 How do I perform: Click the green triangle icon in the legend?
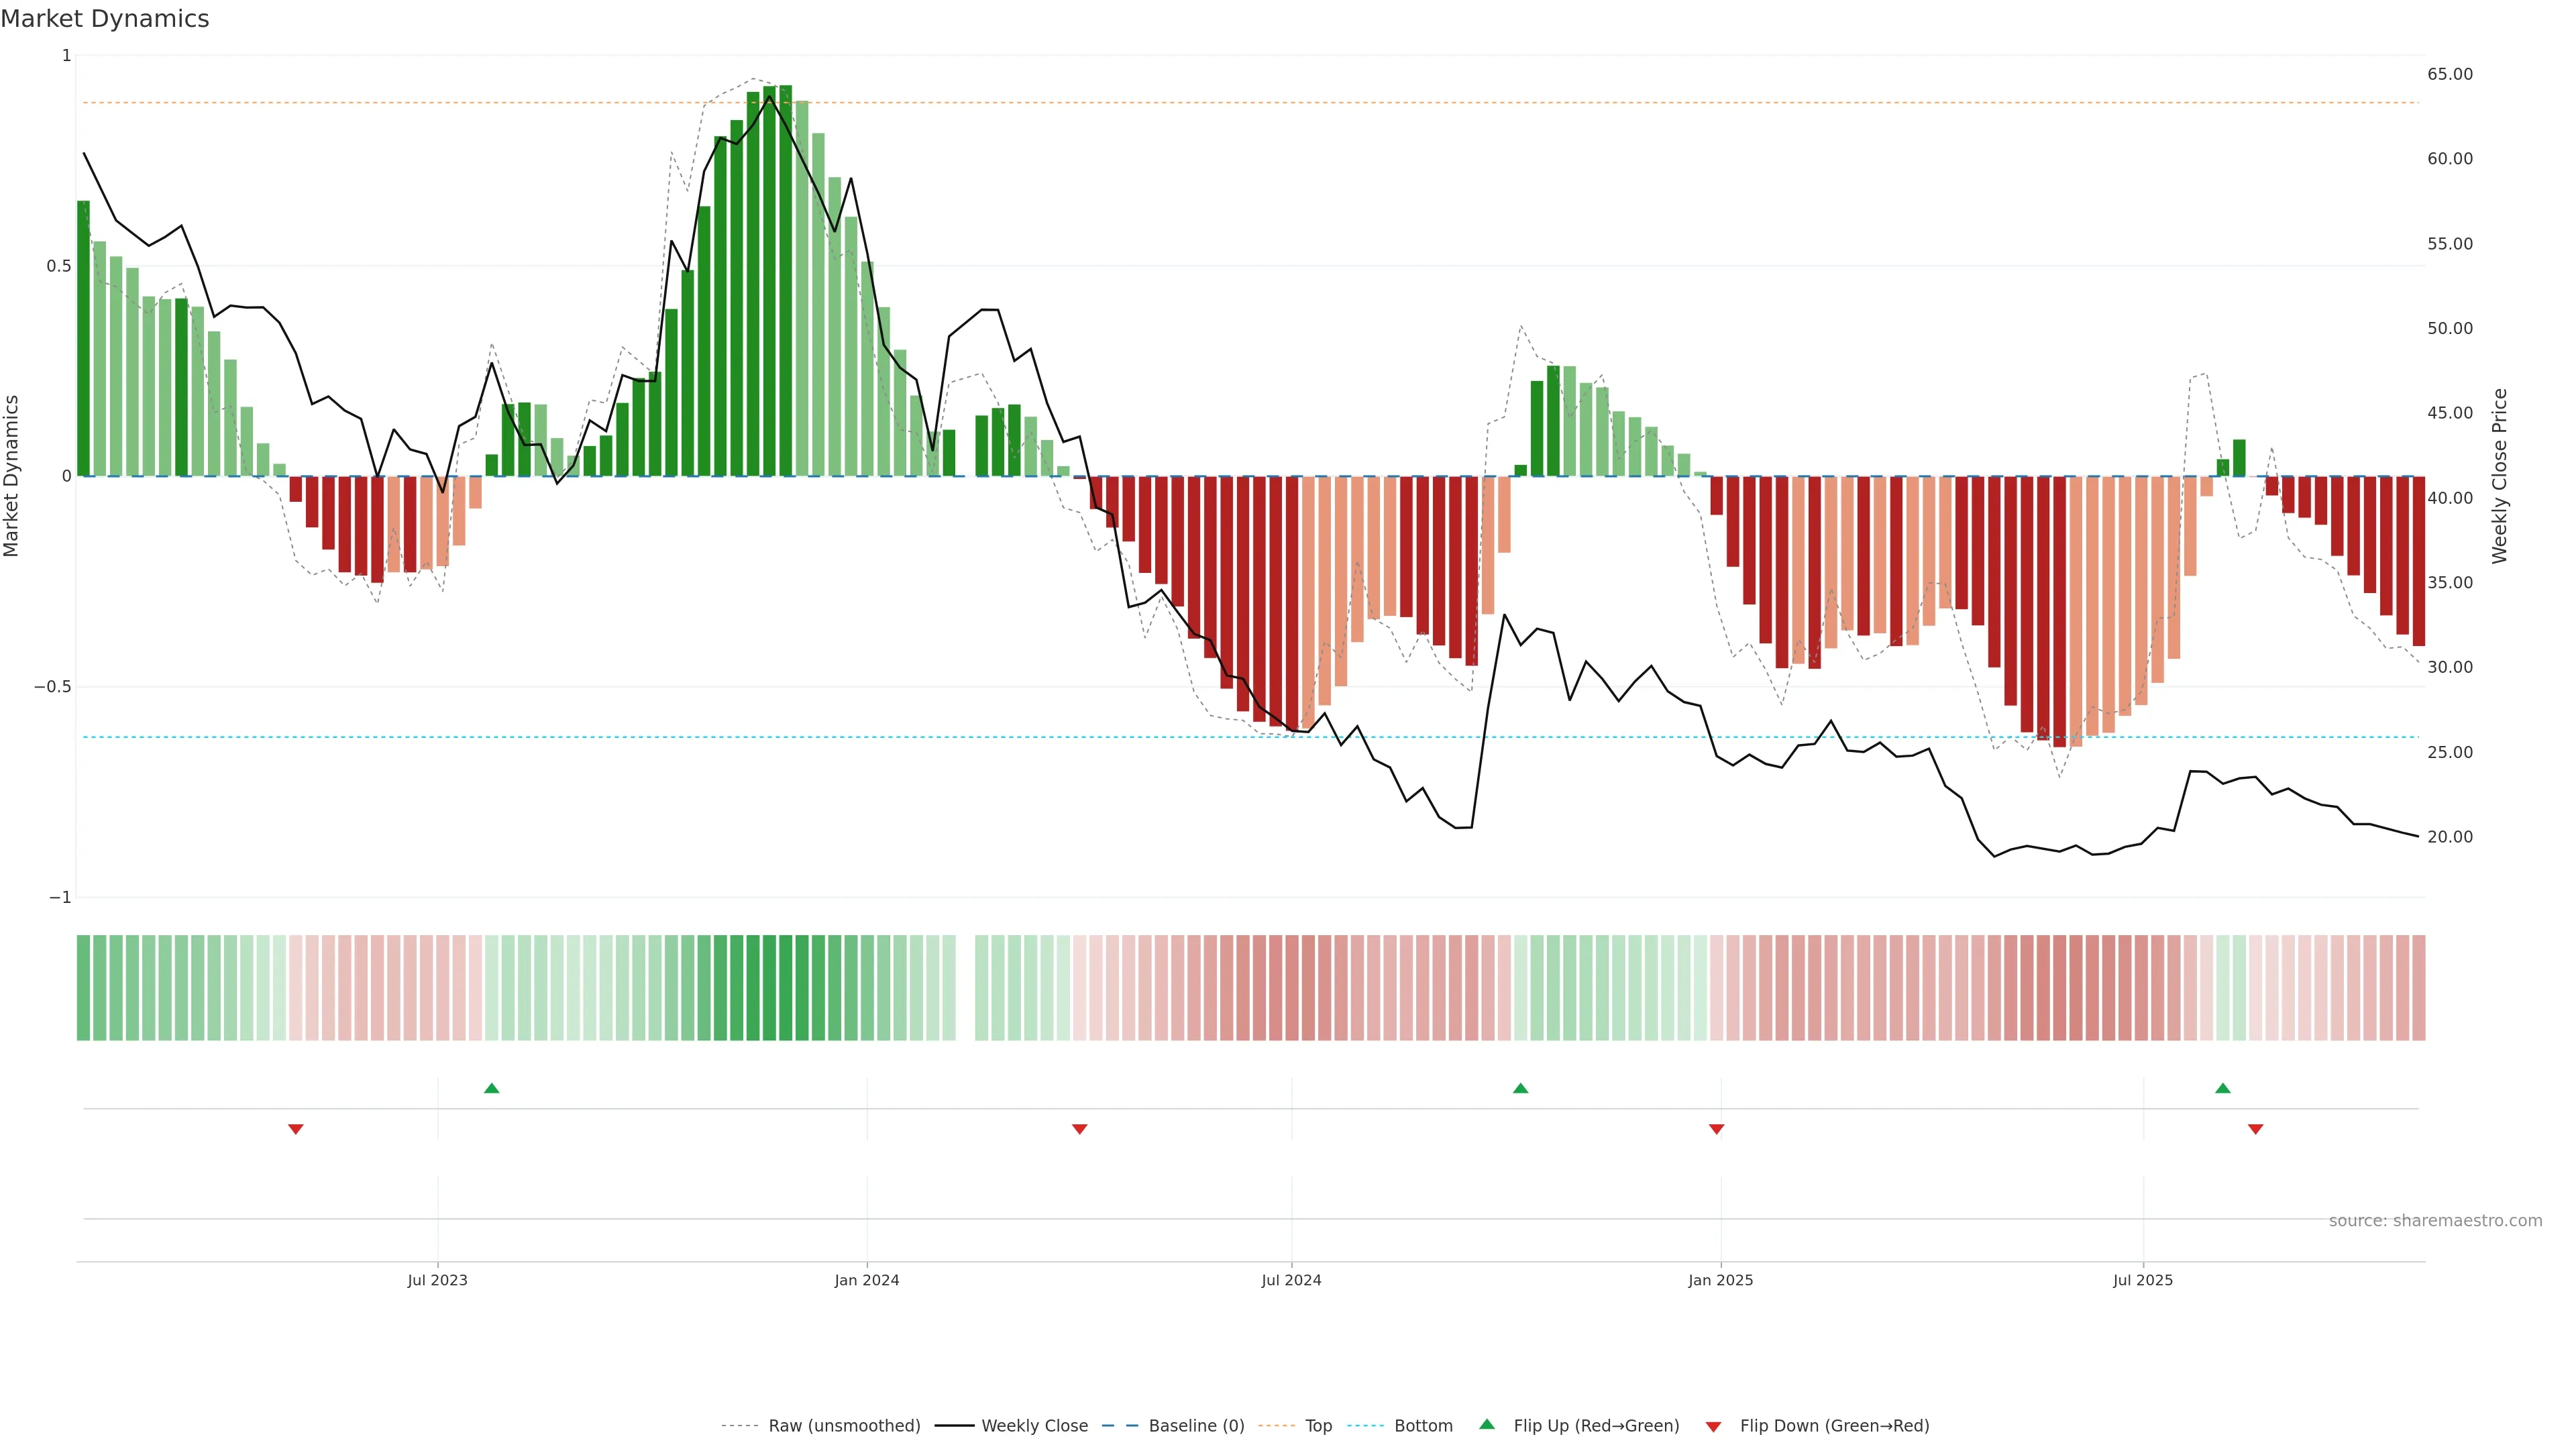click(1487, 1424)
